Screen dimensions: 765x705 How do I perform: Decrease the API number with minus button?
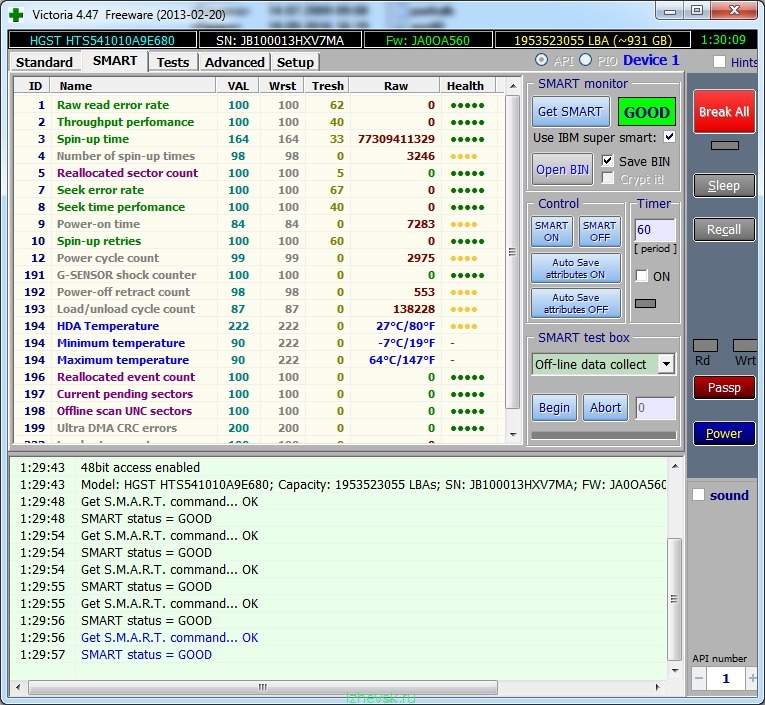pyautogui.click(x=699, y=679)
